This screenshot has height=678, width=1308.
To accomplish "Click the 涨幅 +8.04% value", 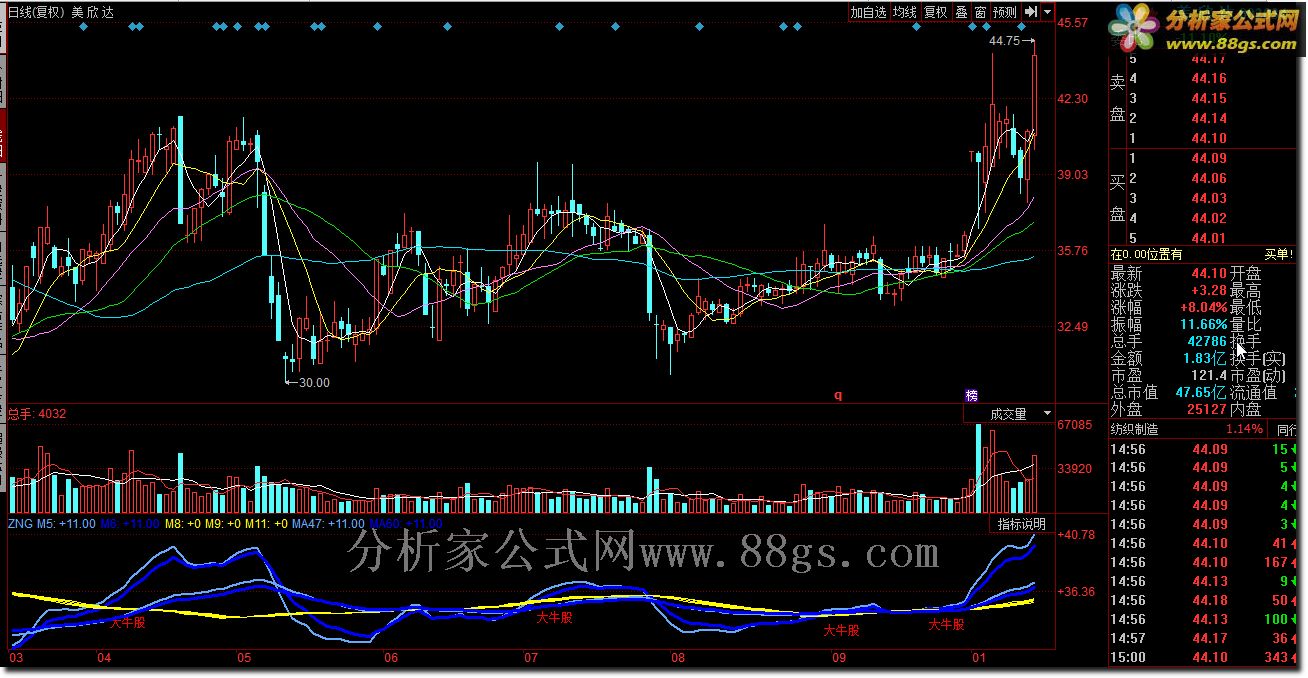I will click(1204, 307).
